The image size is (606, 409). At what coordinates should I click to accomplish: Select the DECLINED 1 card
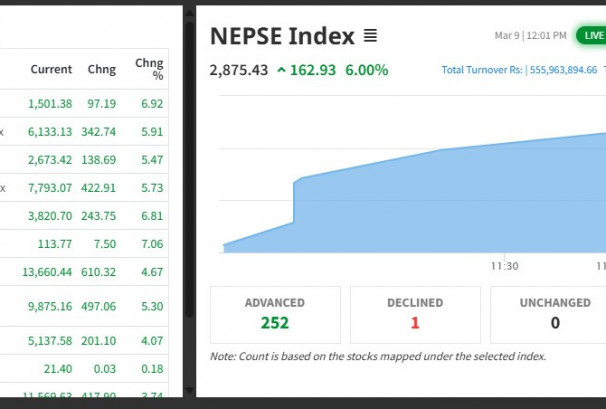pos(415,314)
